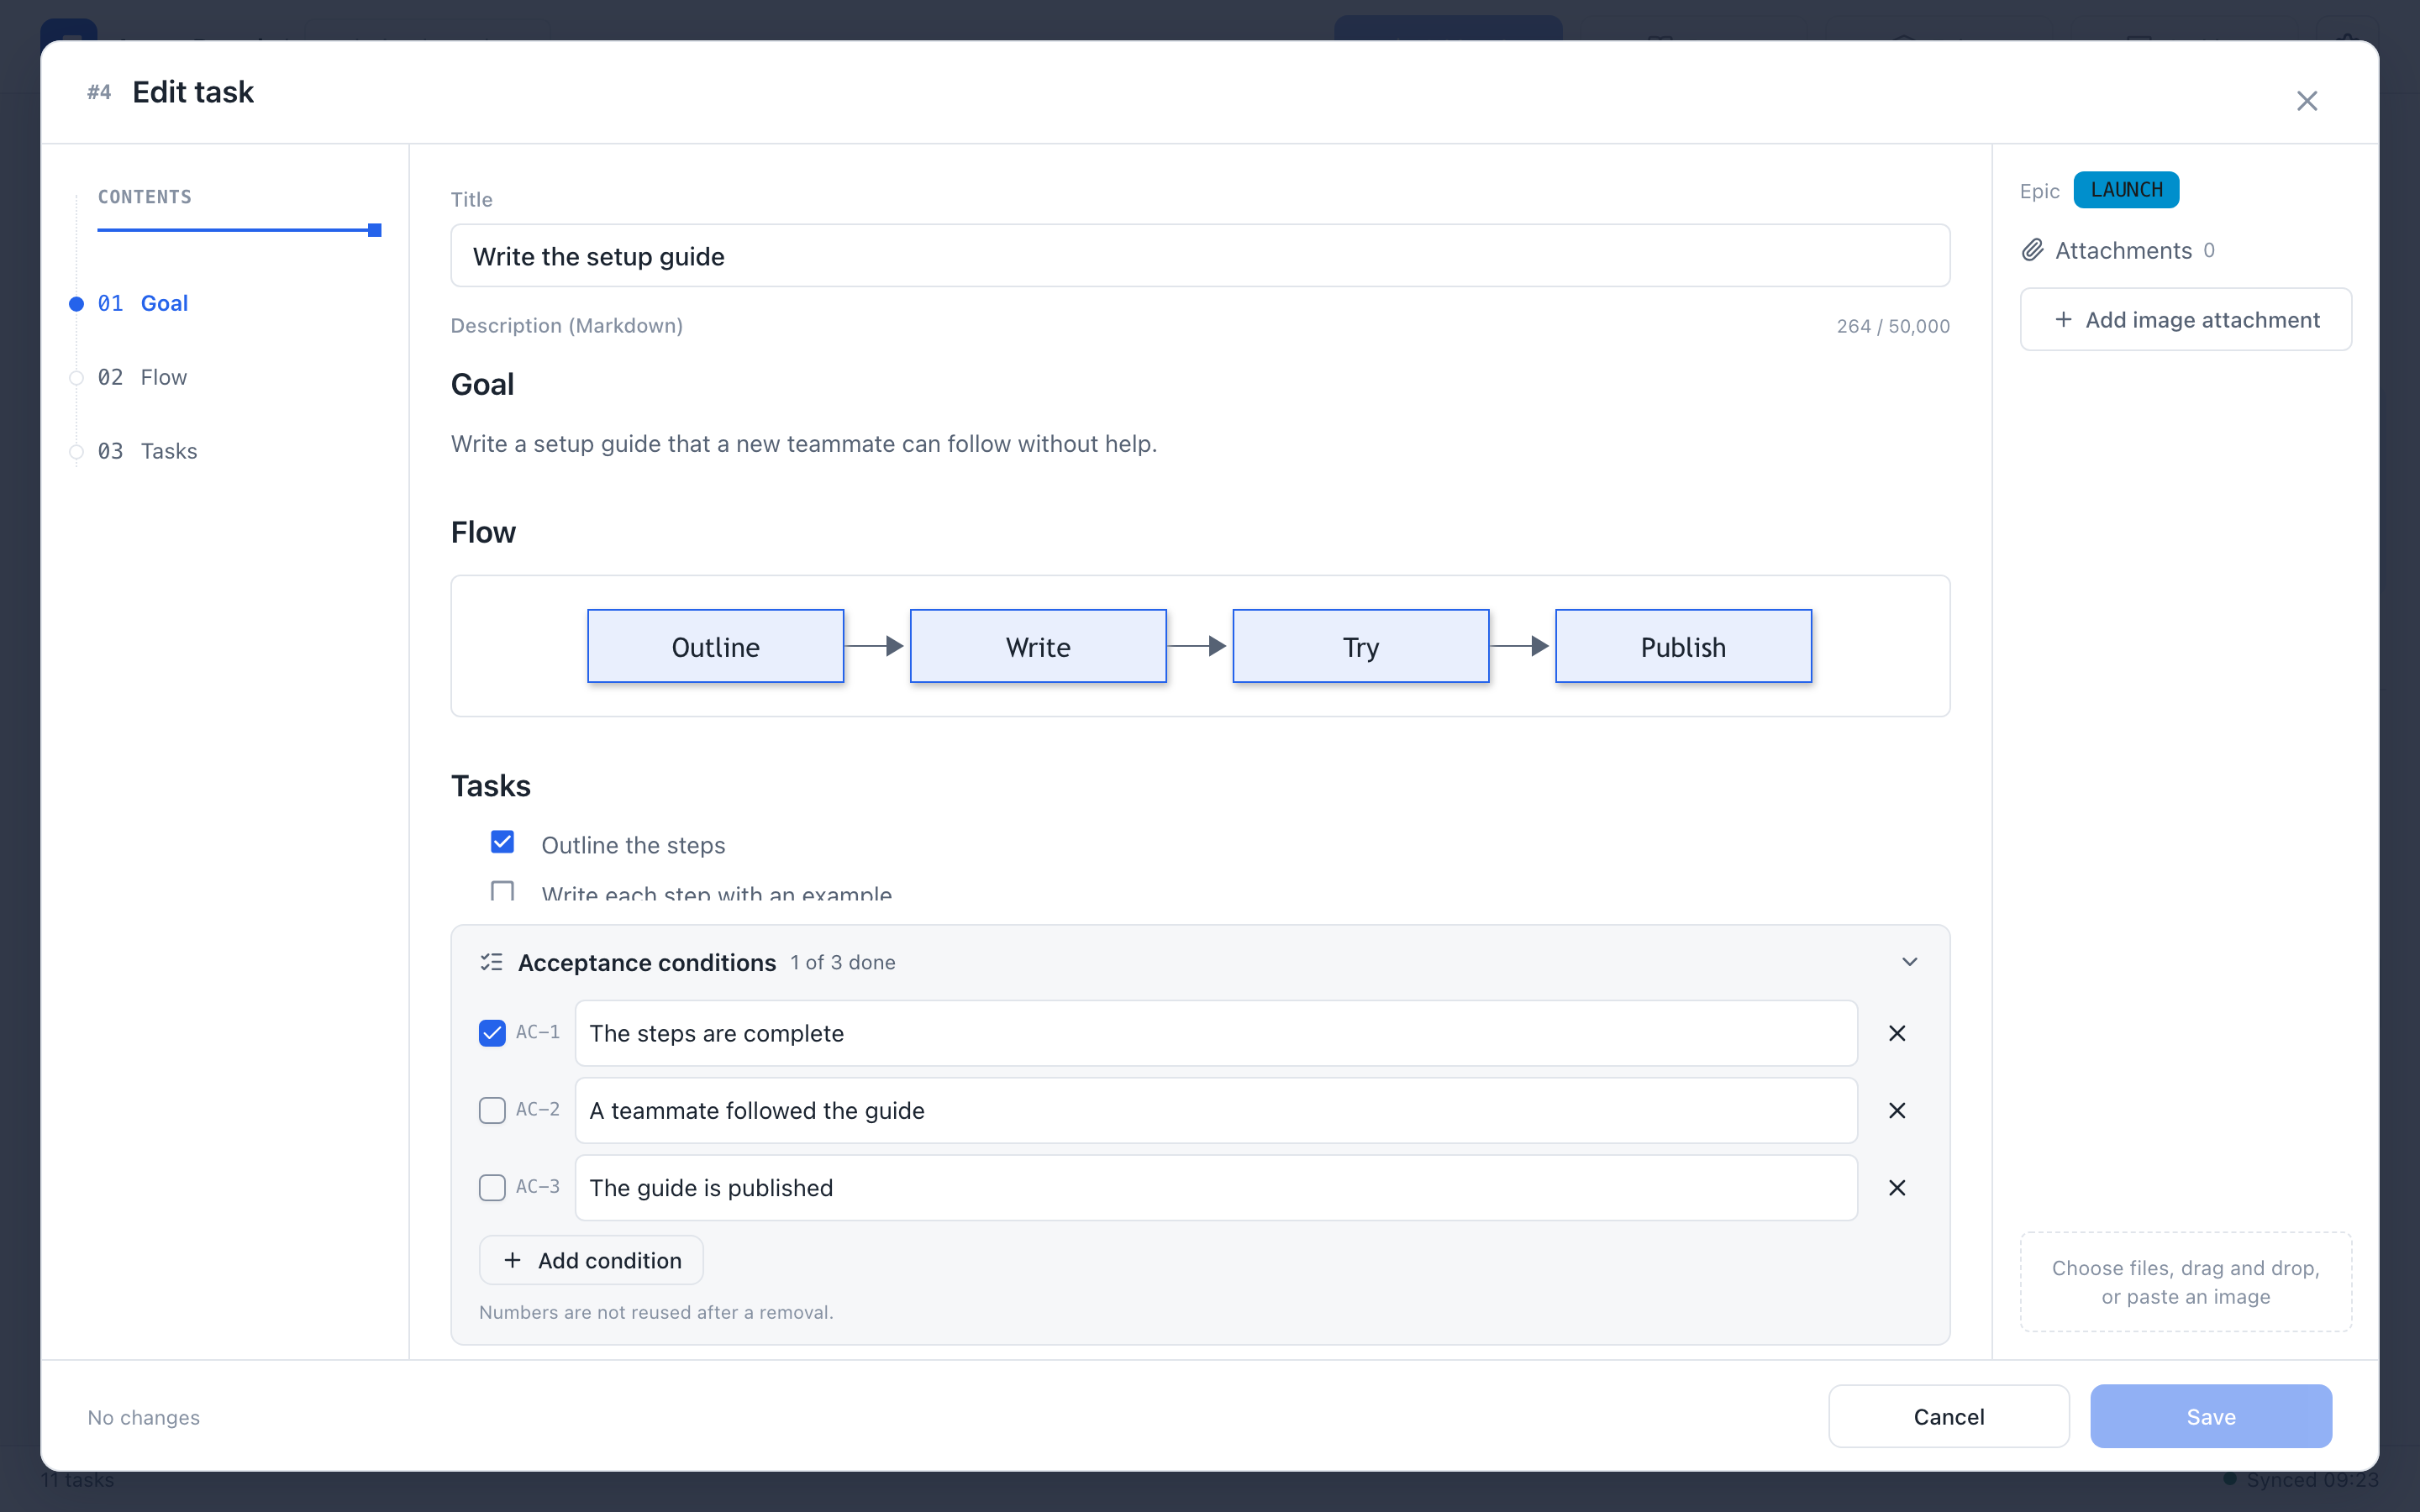The image size is (2420, 1512).
Task: Jump to 03 Tasks in contents
Action: click(147, 451)
